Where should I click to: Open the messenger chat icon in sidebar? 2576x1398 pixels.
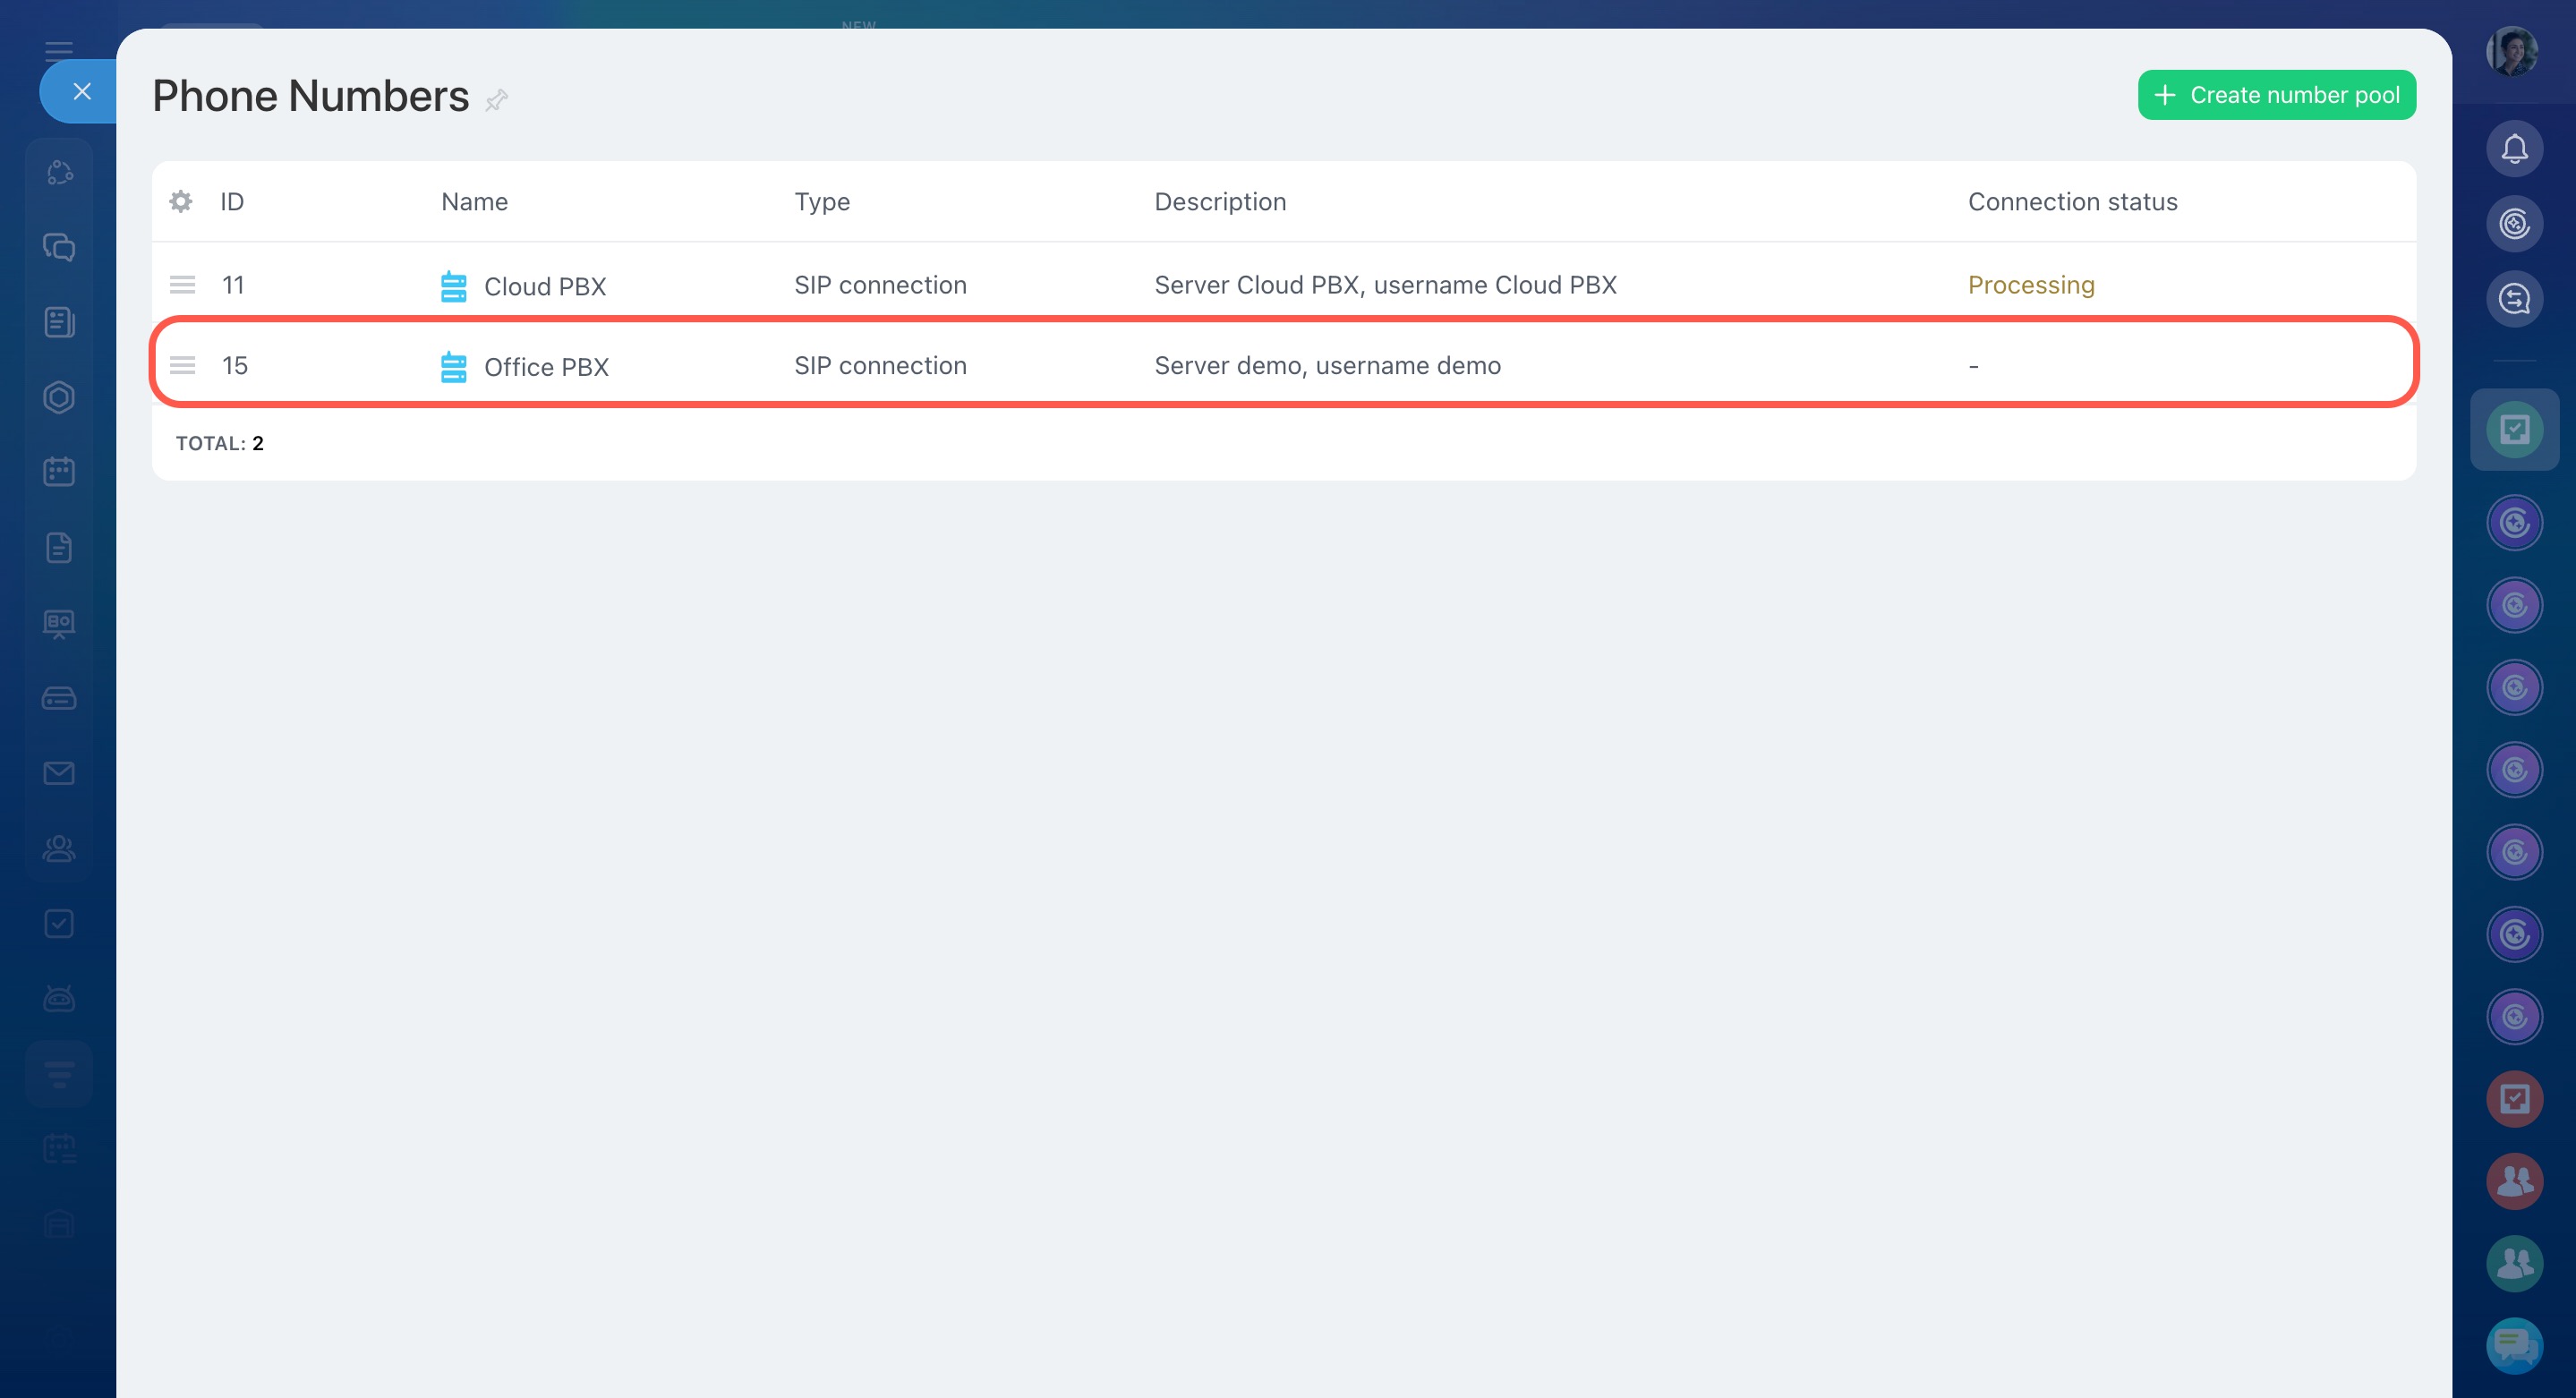(59, 247)
